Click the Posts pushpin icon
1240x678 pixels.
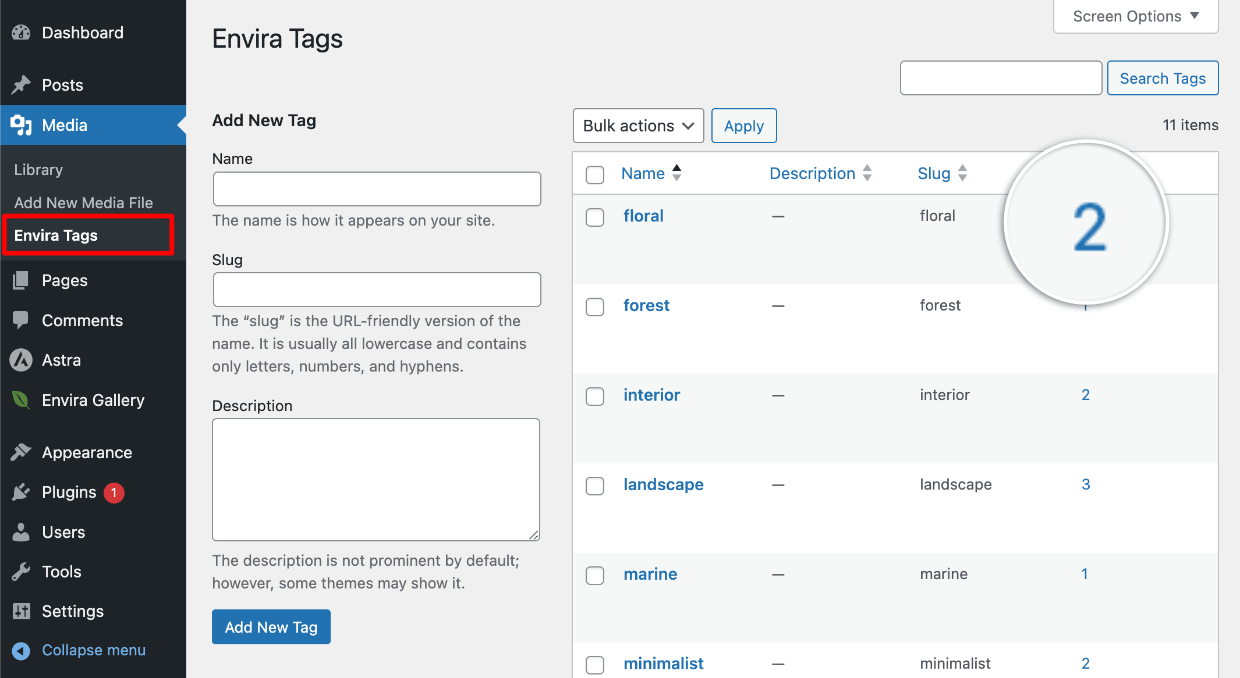pos(21,85)
